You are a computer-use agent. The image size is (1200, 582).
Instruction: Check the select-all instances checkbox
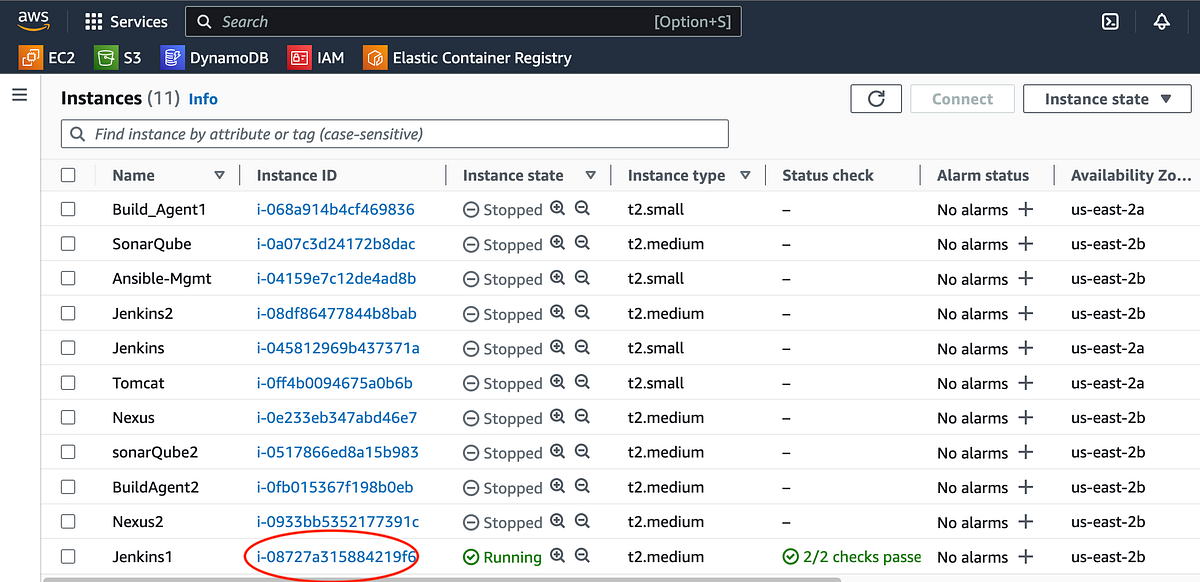click(x=67, y=174)
